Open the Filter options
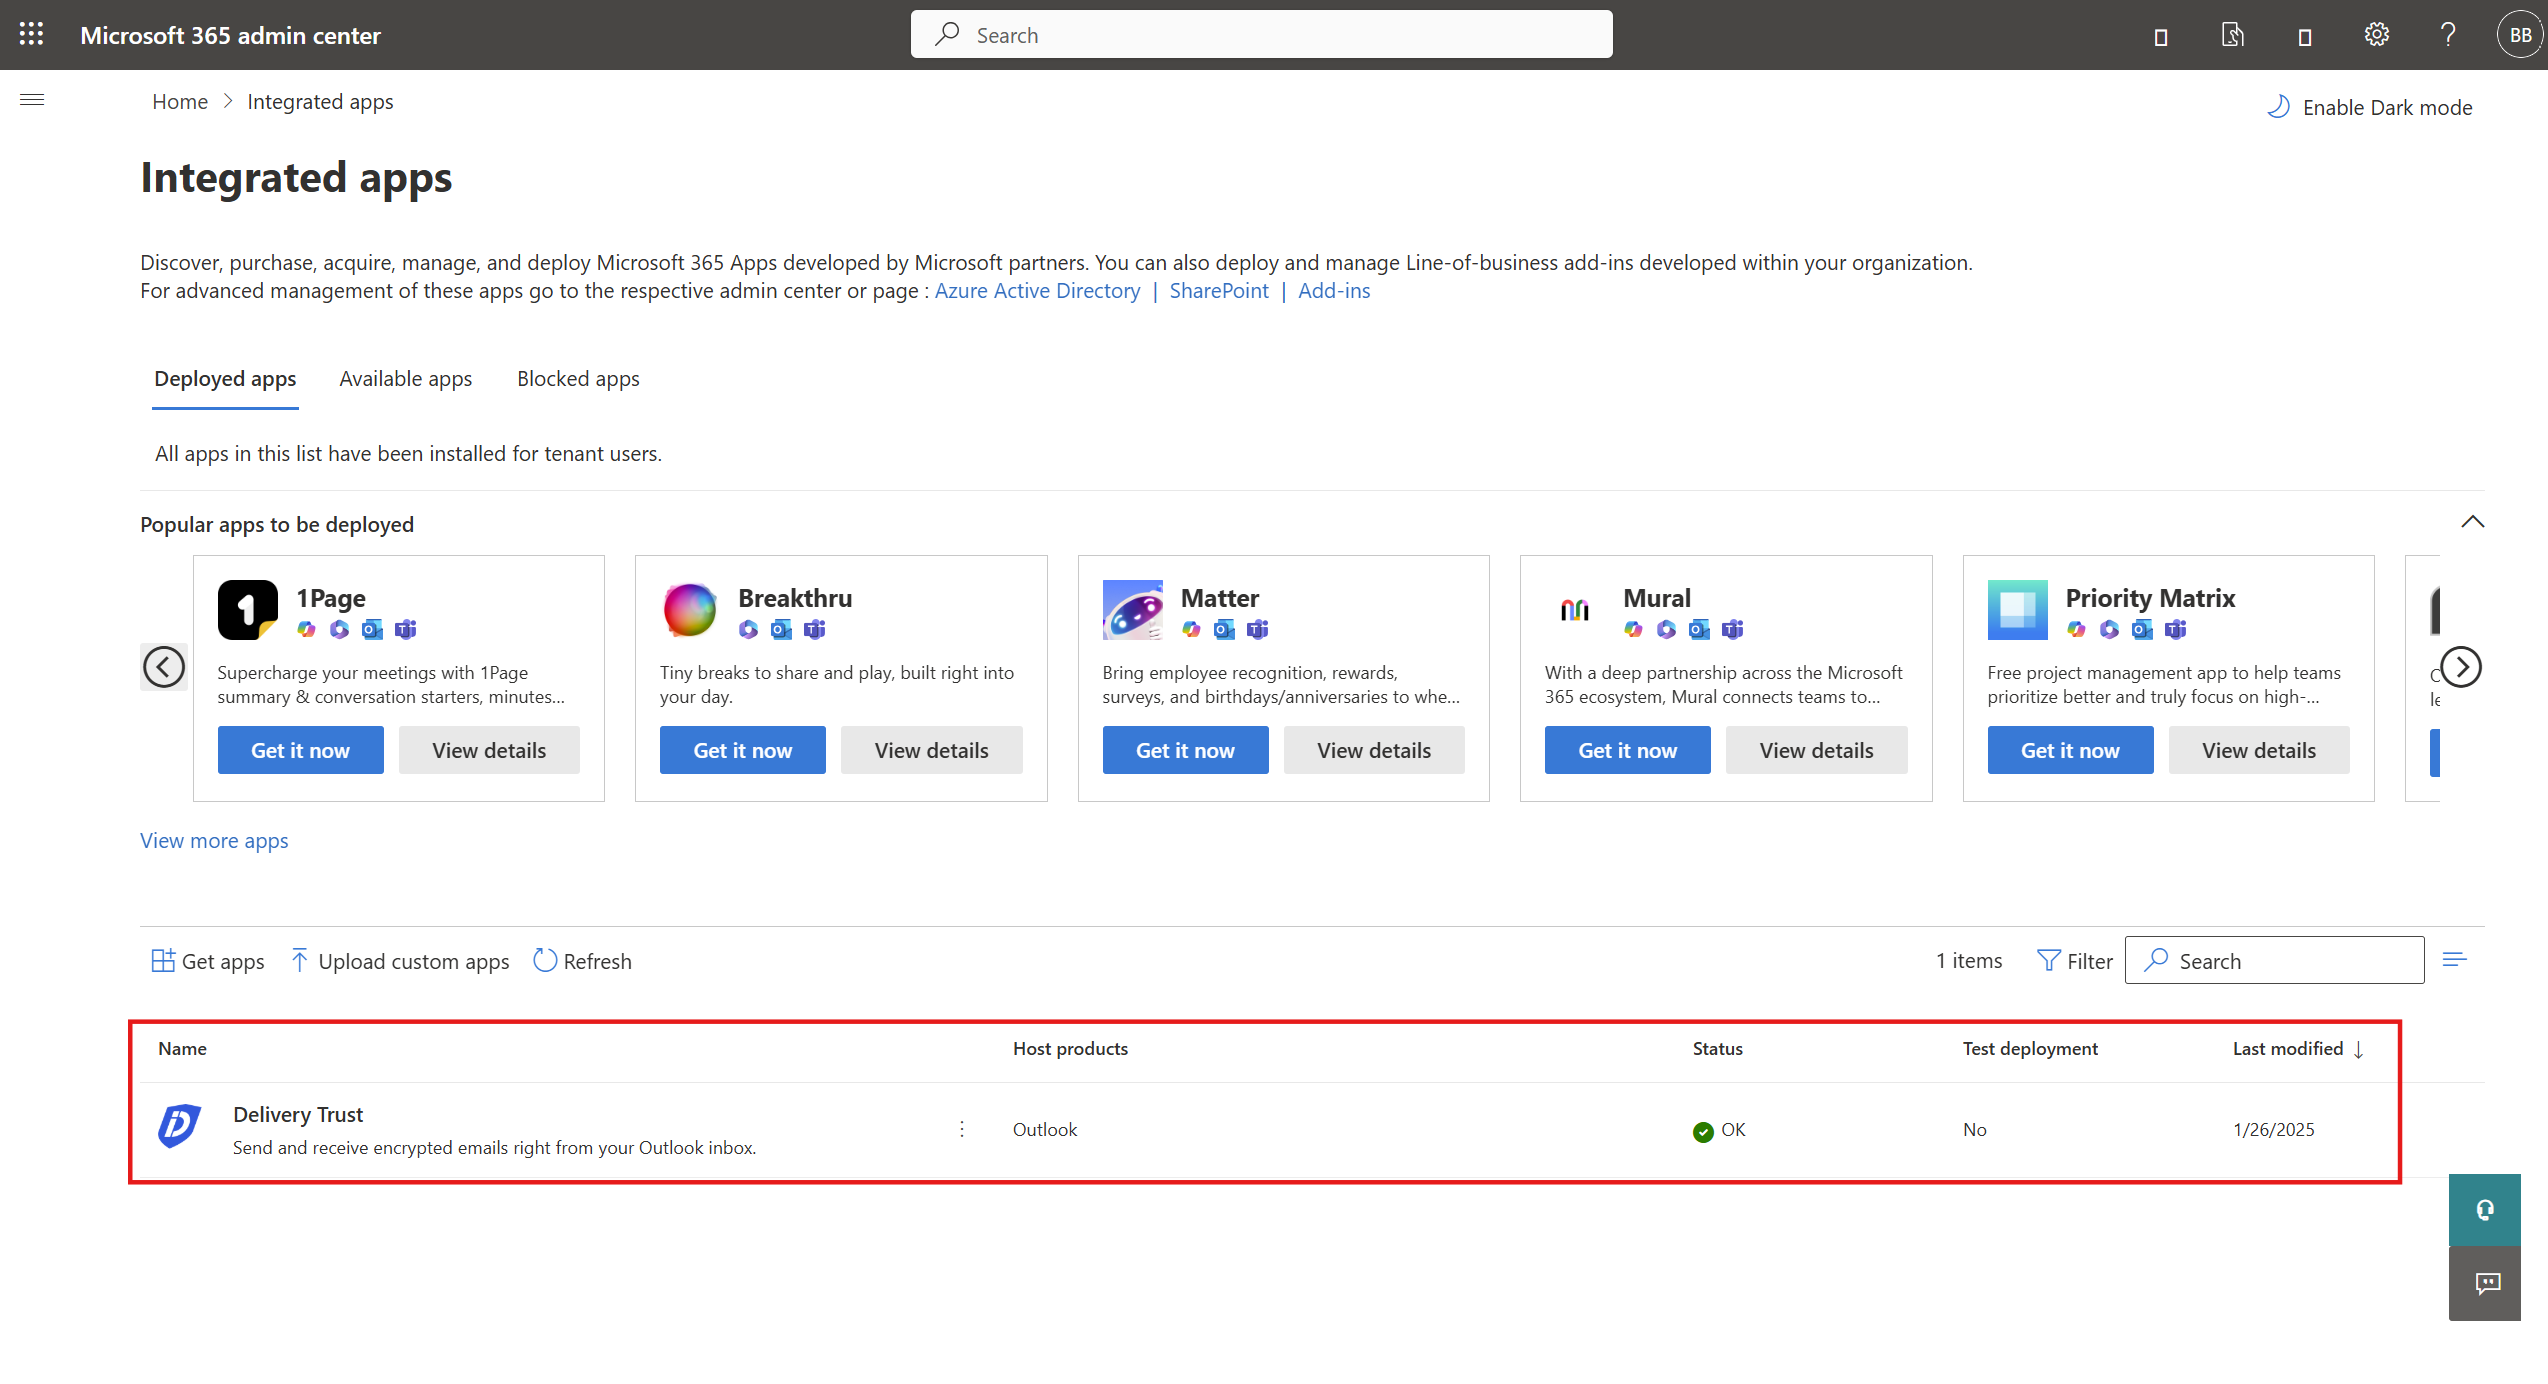Screen dimensions: 2548x1384 2075,961
